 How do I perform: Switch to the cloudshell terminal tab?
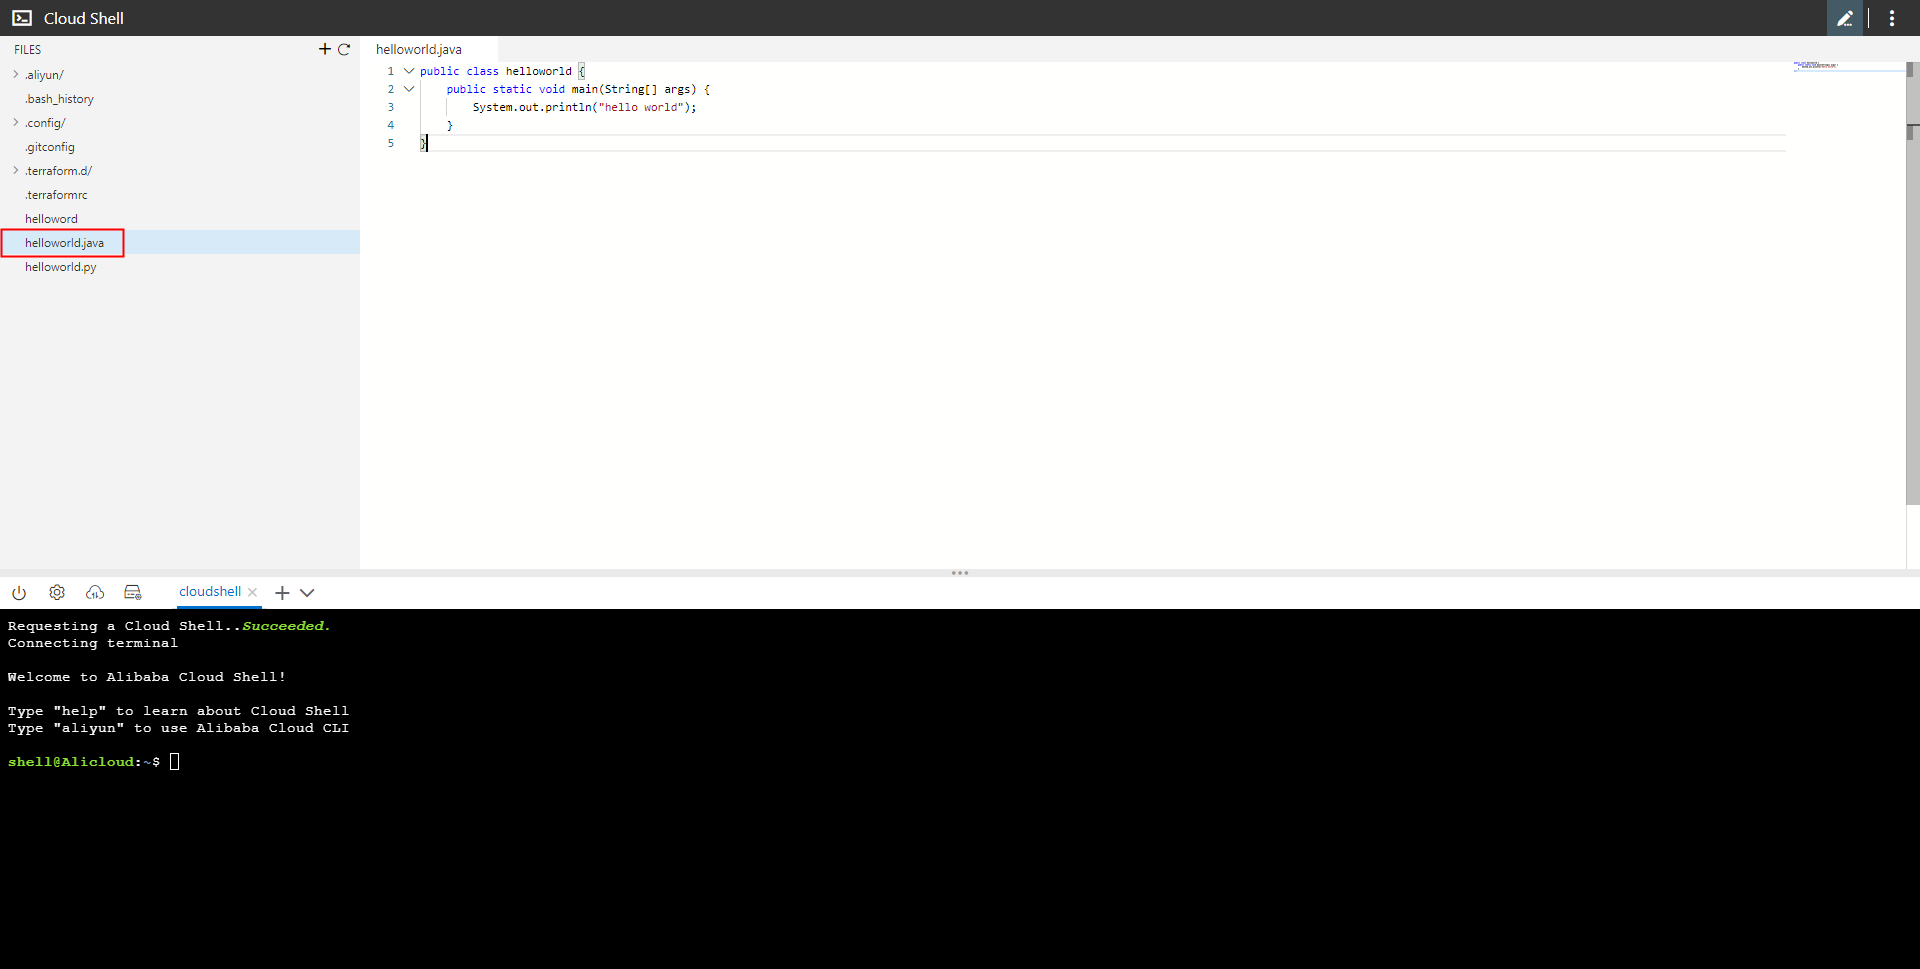tap(210, 592)
